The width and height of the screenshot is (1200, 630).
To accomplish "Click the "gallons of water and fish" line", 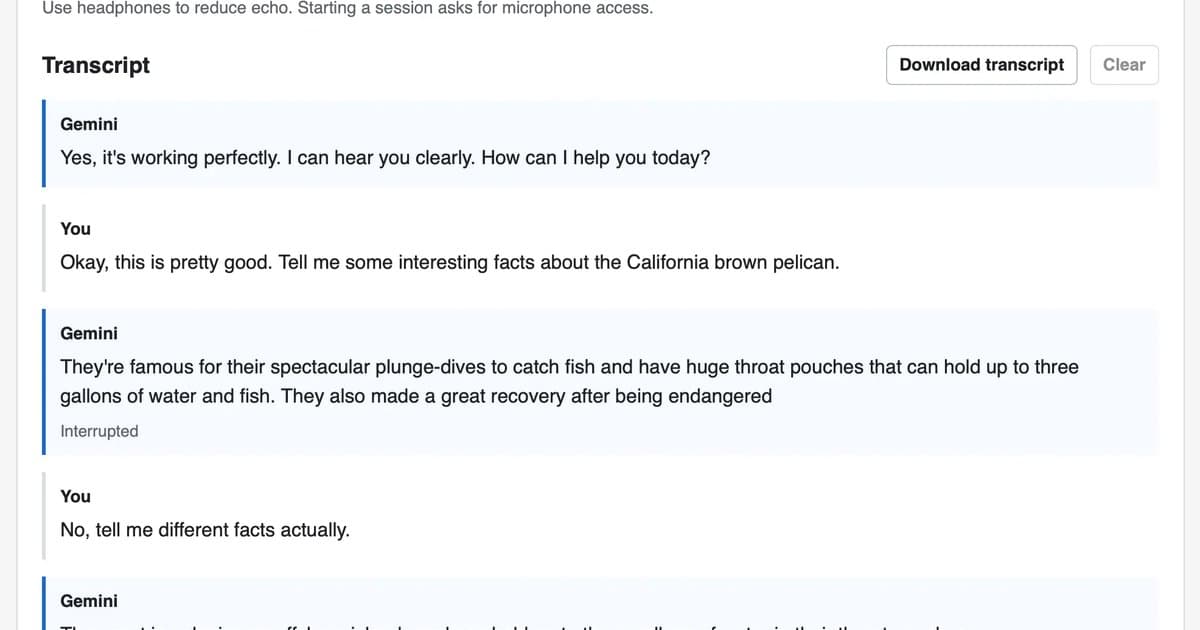I will pos(416,396).
